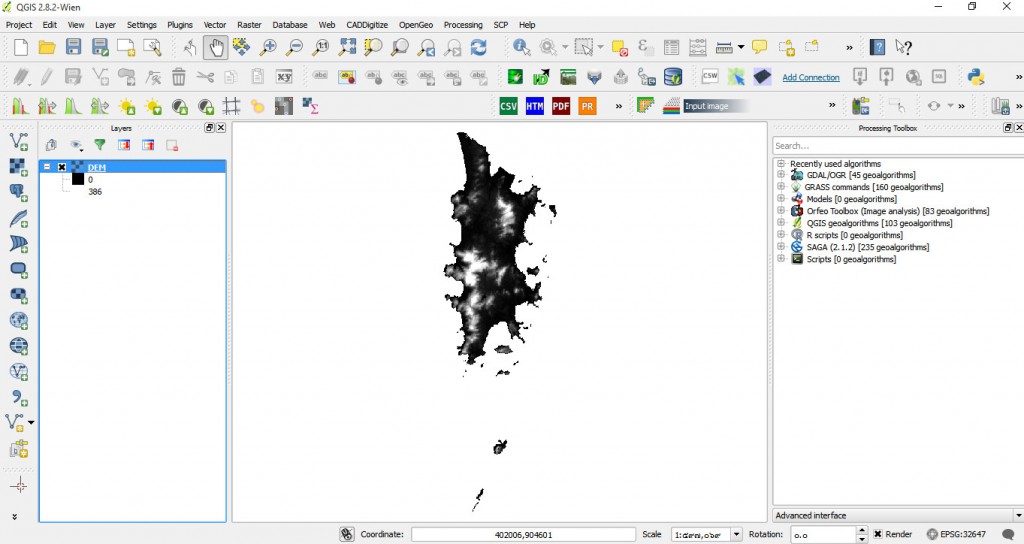The image size is (1024, 544).
Task: Expand SAGA (2.1.2) geoalgorithms group
Action: click(x=781, y=247)
